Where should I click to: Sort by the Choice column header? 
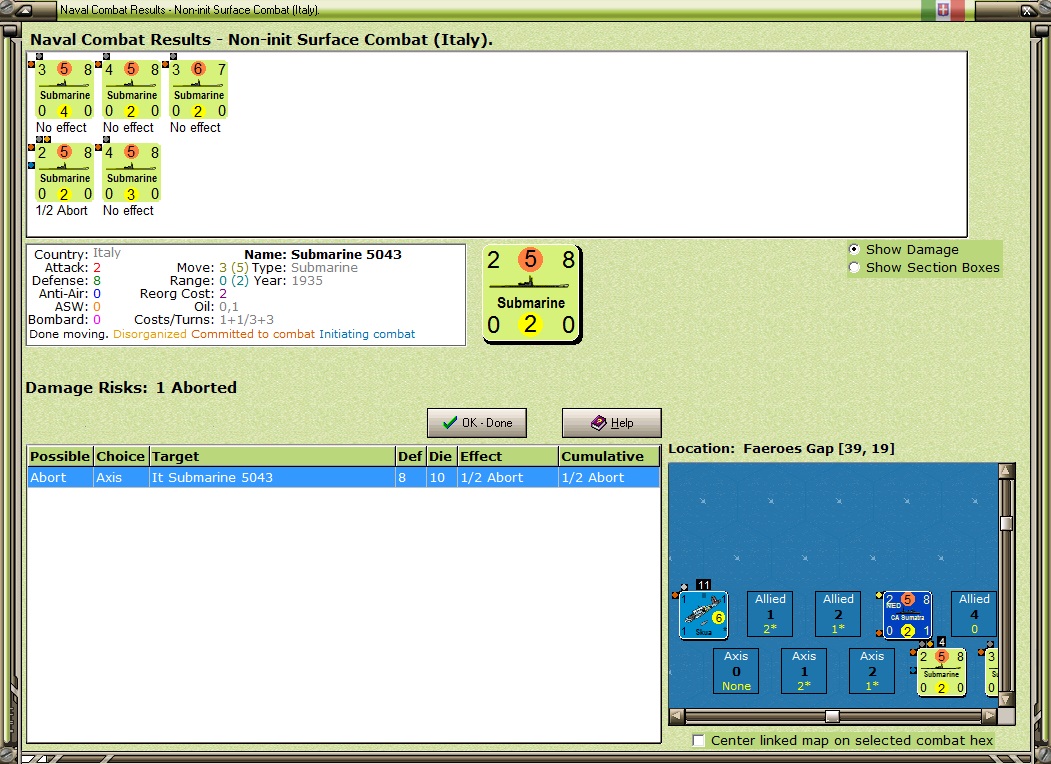[x=121, y=456]
